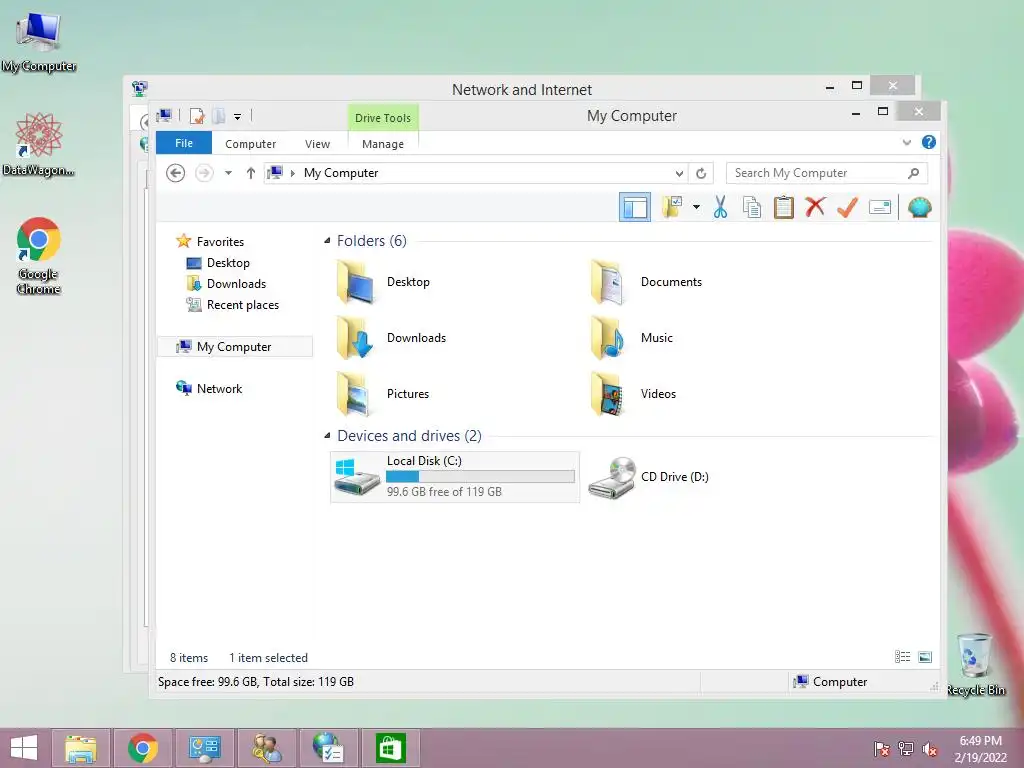The width and height of the screenshot is (1024, 768).
Task: Click the search magnifier icon
Action: click(x=914, y=173)
